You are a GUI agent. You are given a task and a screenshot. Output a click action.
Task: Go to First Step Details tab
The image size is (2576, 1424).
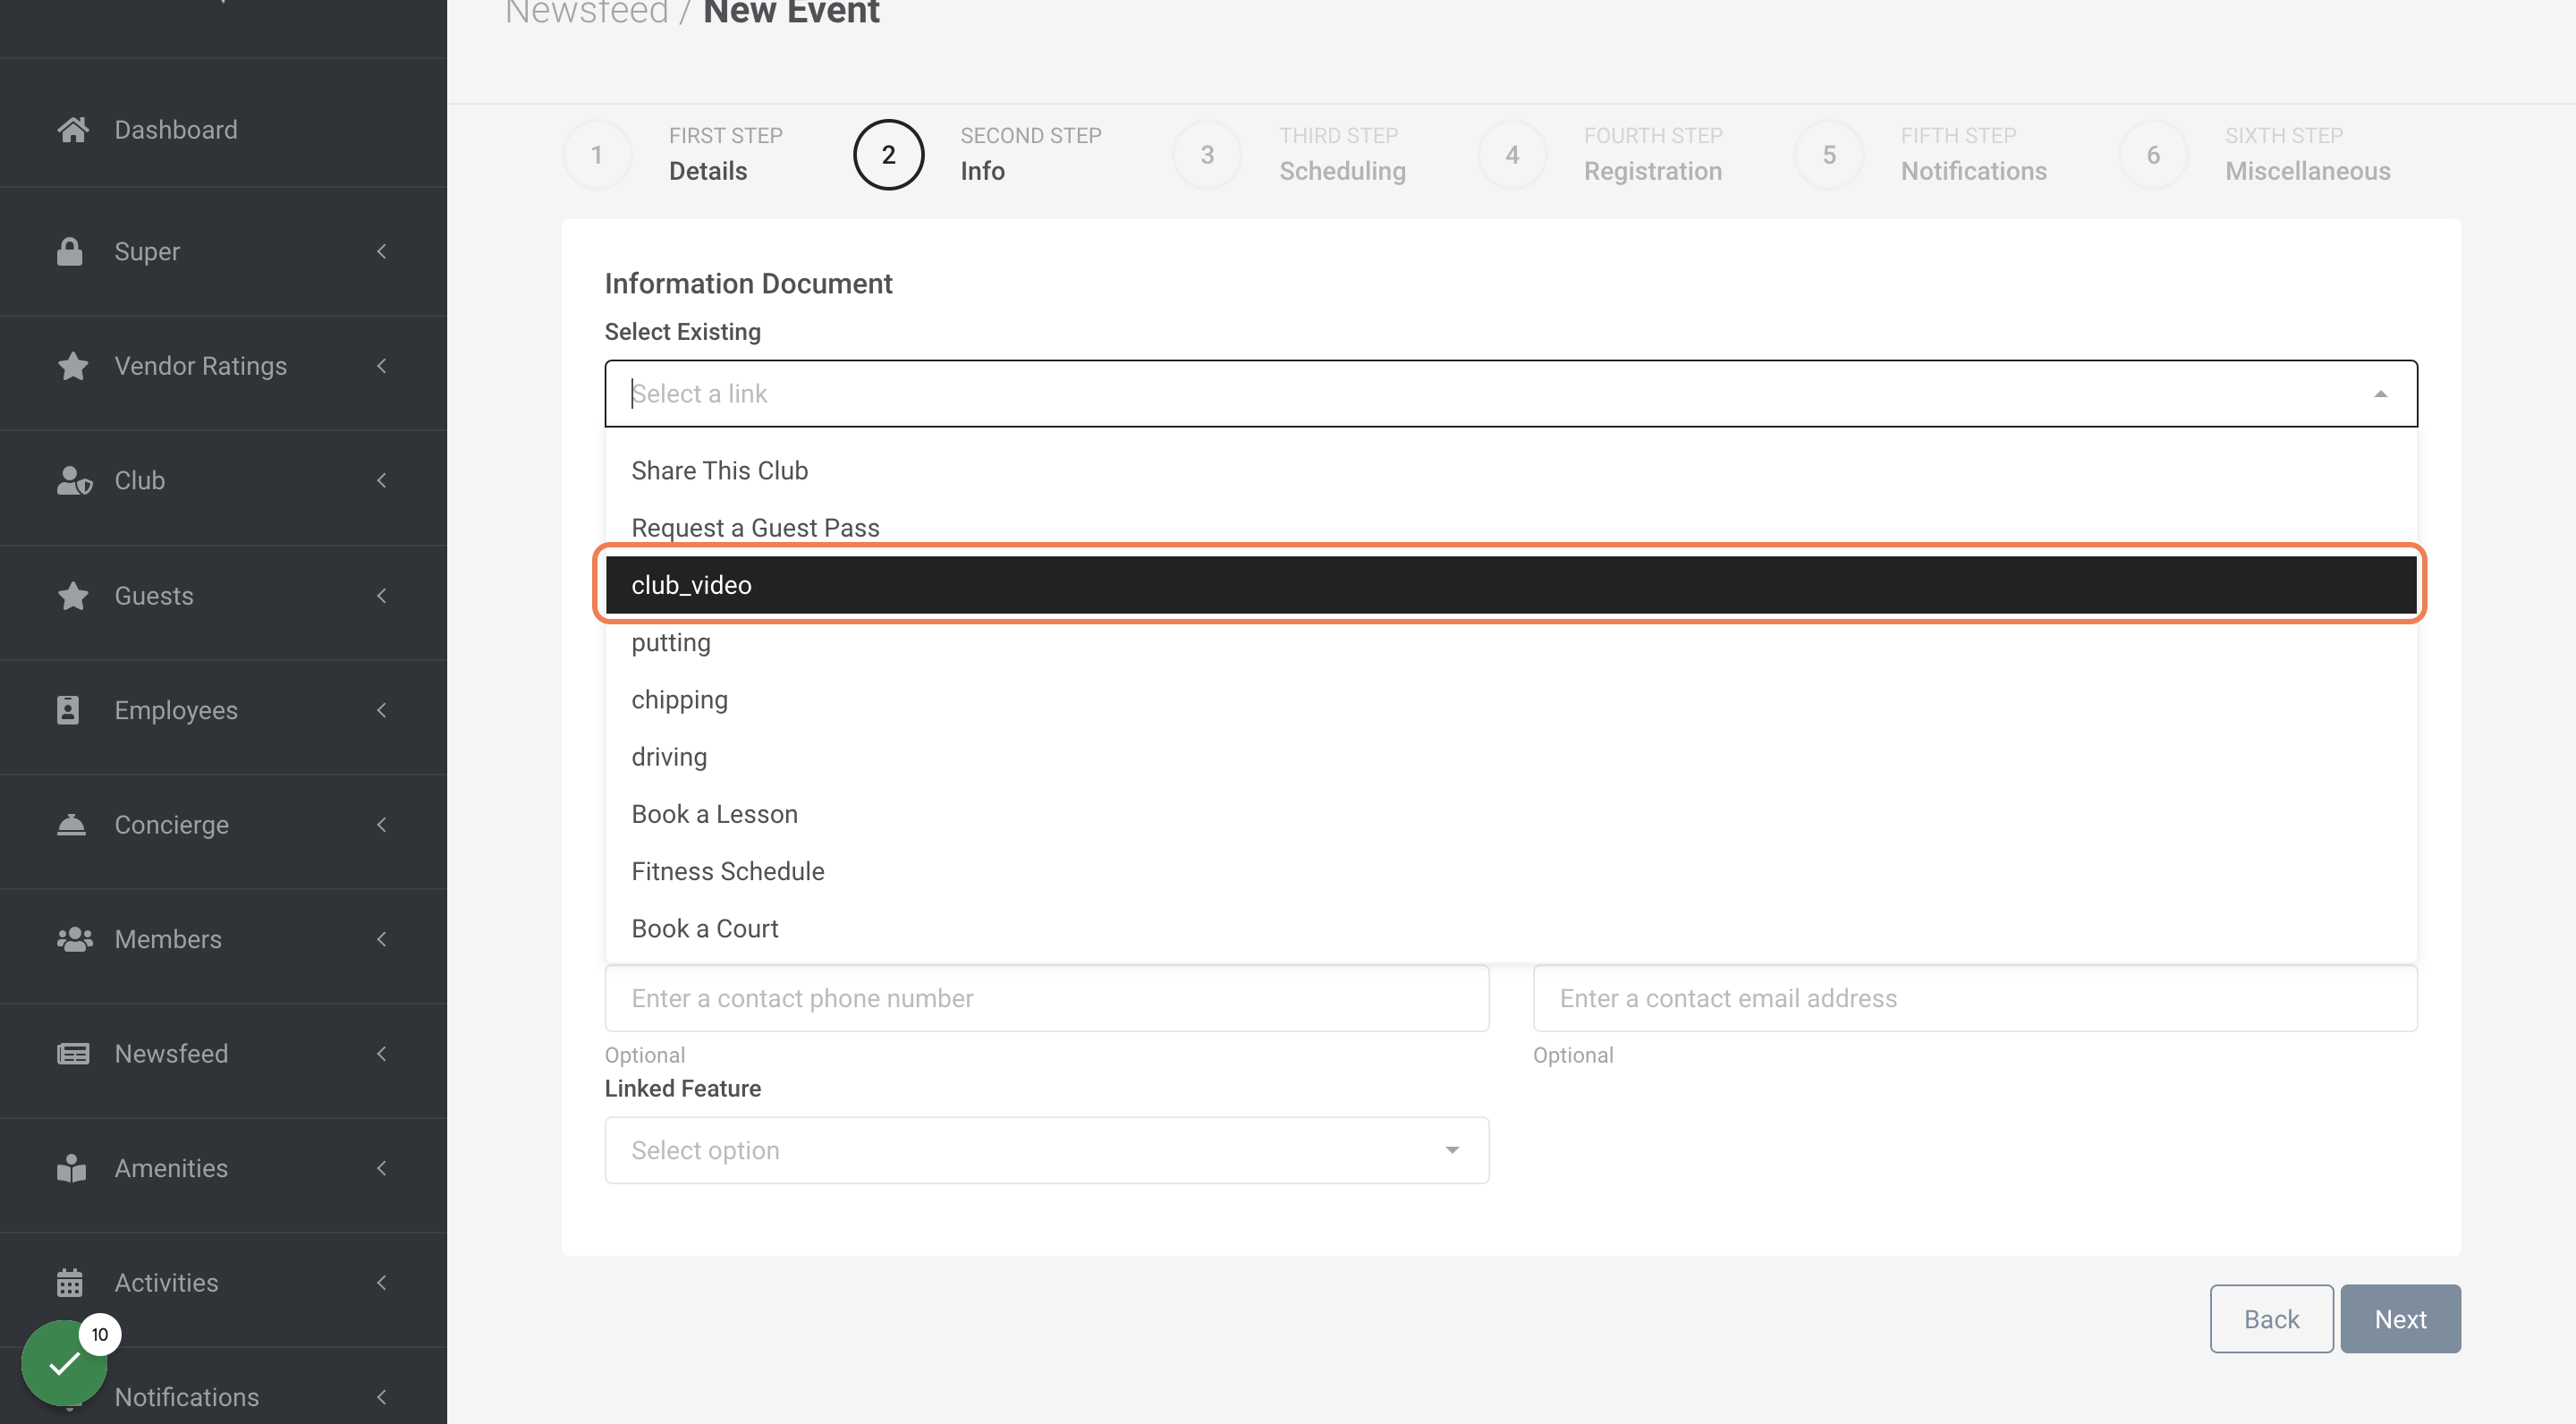tap(672, 154)
